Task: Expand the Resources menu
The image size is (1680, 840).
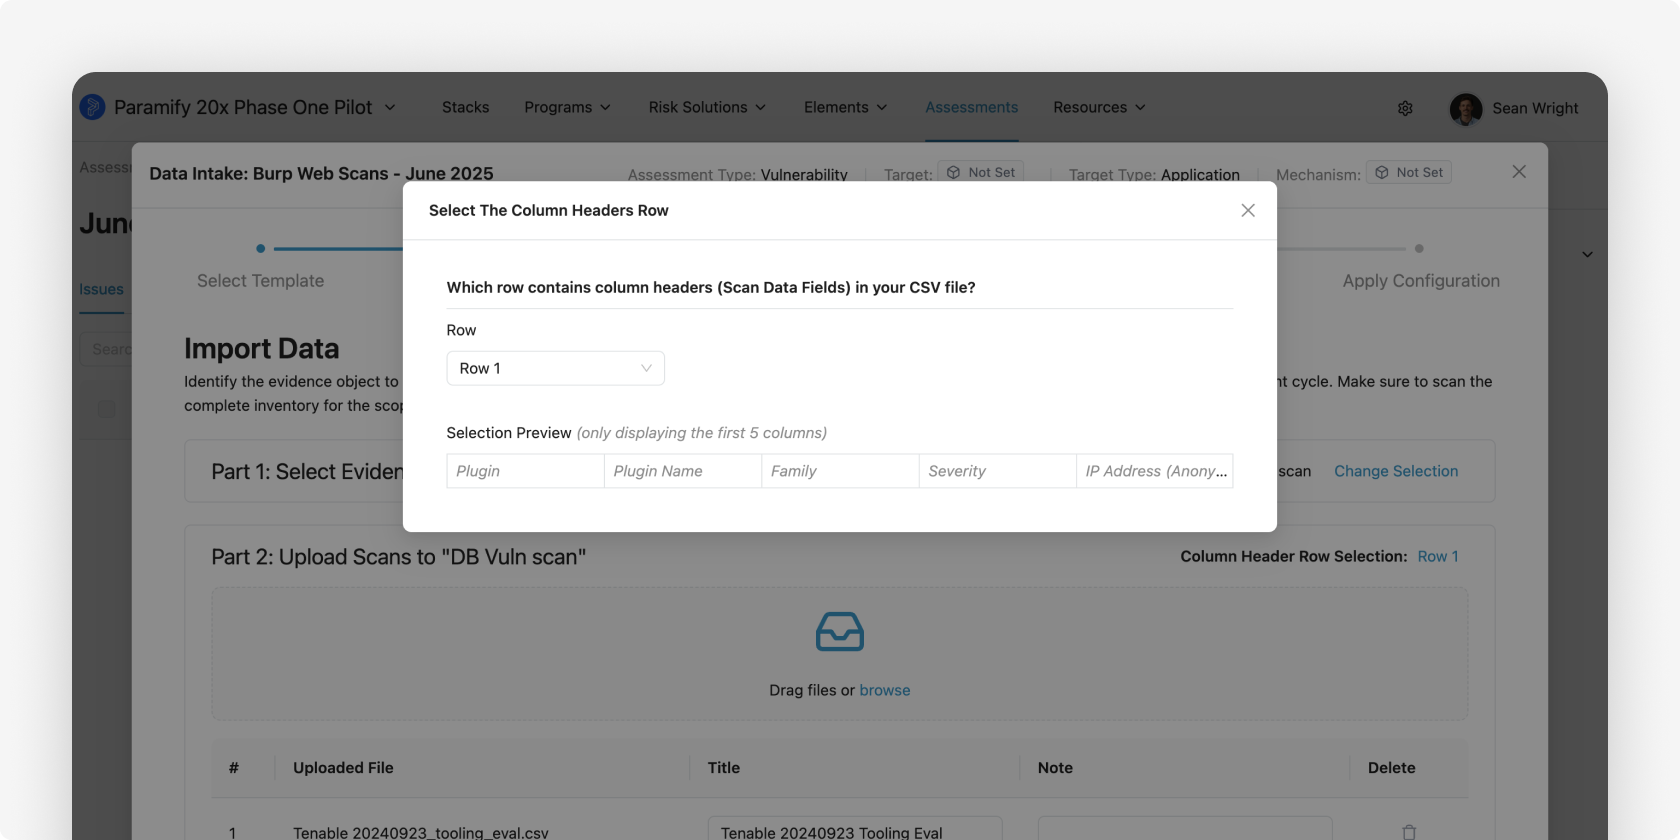Action: pos(1099,107)
